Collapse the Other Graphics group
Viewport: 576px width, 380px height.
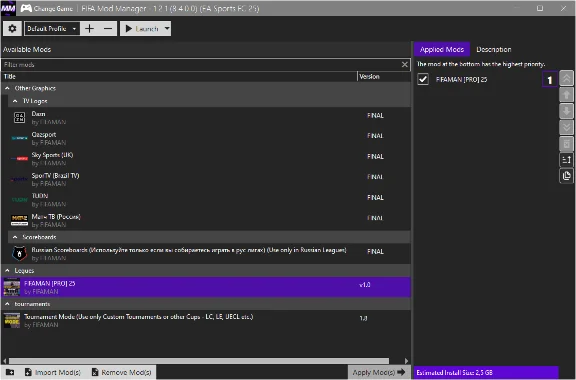[7, 88]
